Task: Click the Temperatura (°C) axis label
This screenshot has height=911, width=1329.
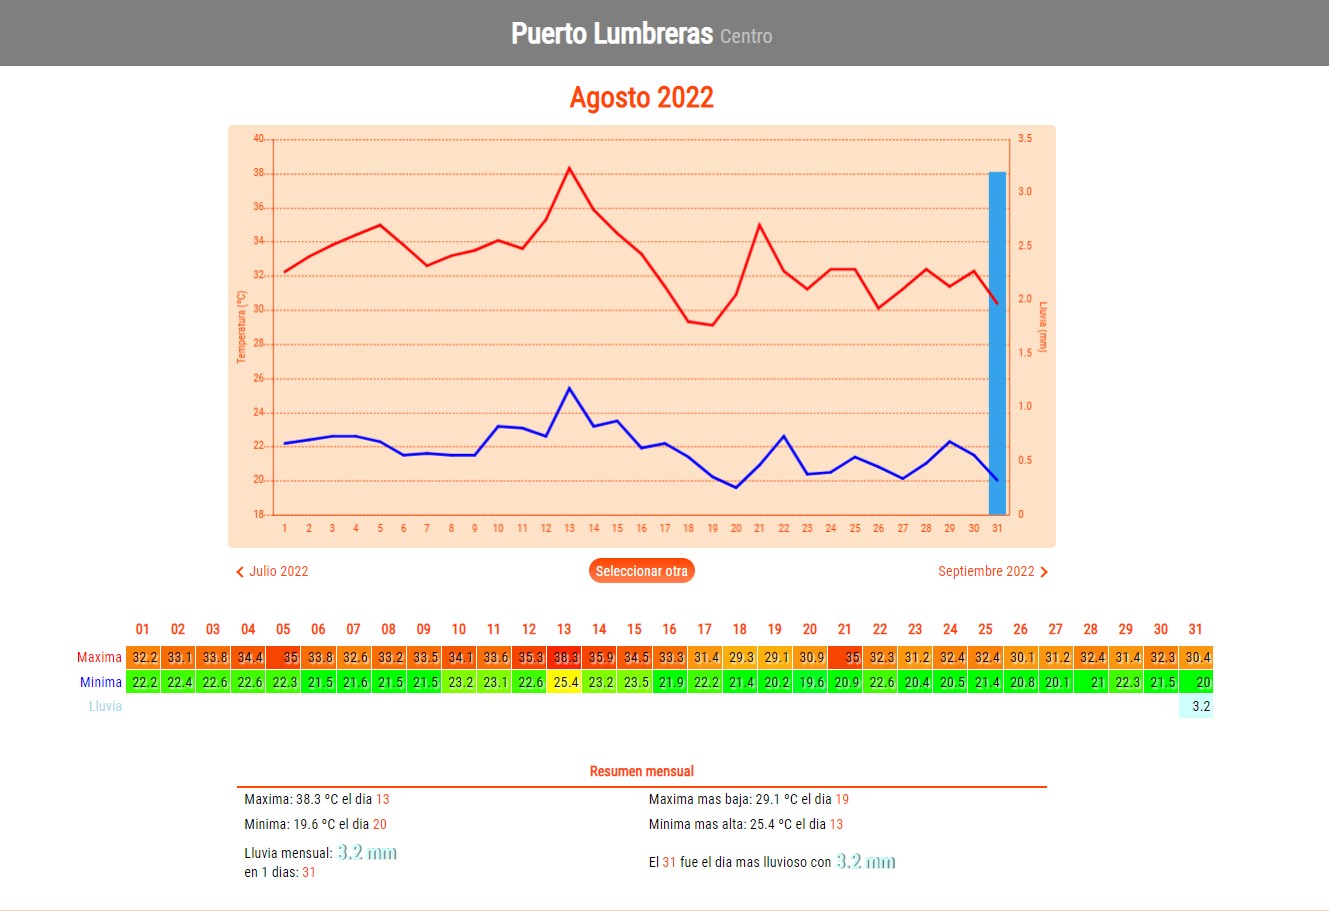Action: tap(241, 327)
